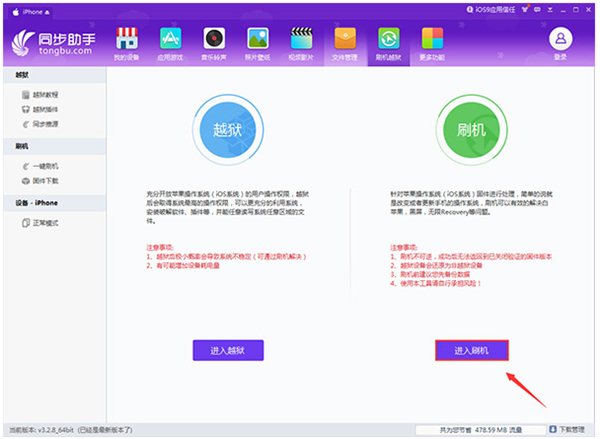
Task: Open the 照片壁纸 photo landscape icon
Action: point(258,39)
